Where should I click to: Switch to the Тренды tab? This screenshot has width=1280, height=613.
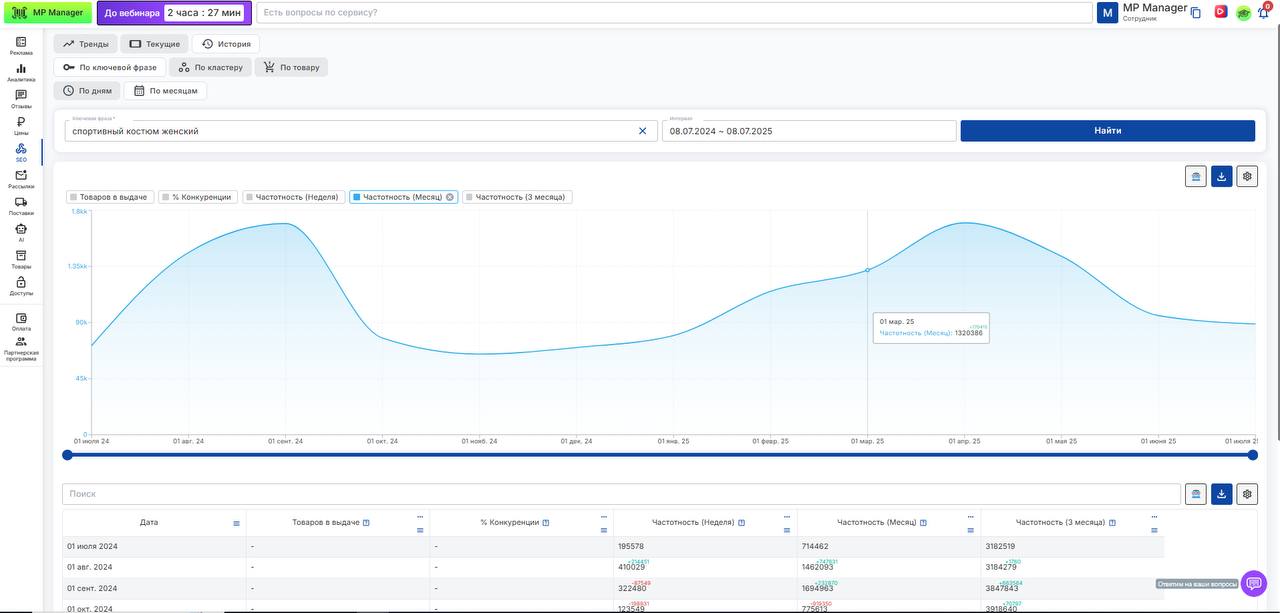tap(85, 44)
